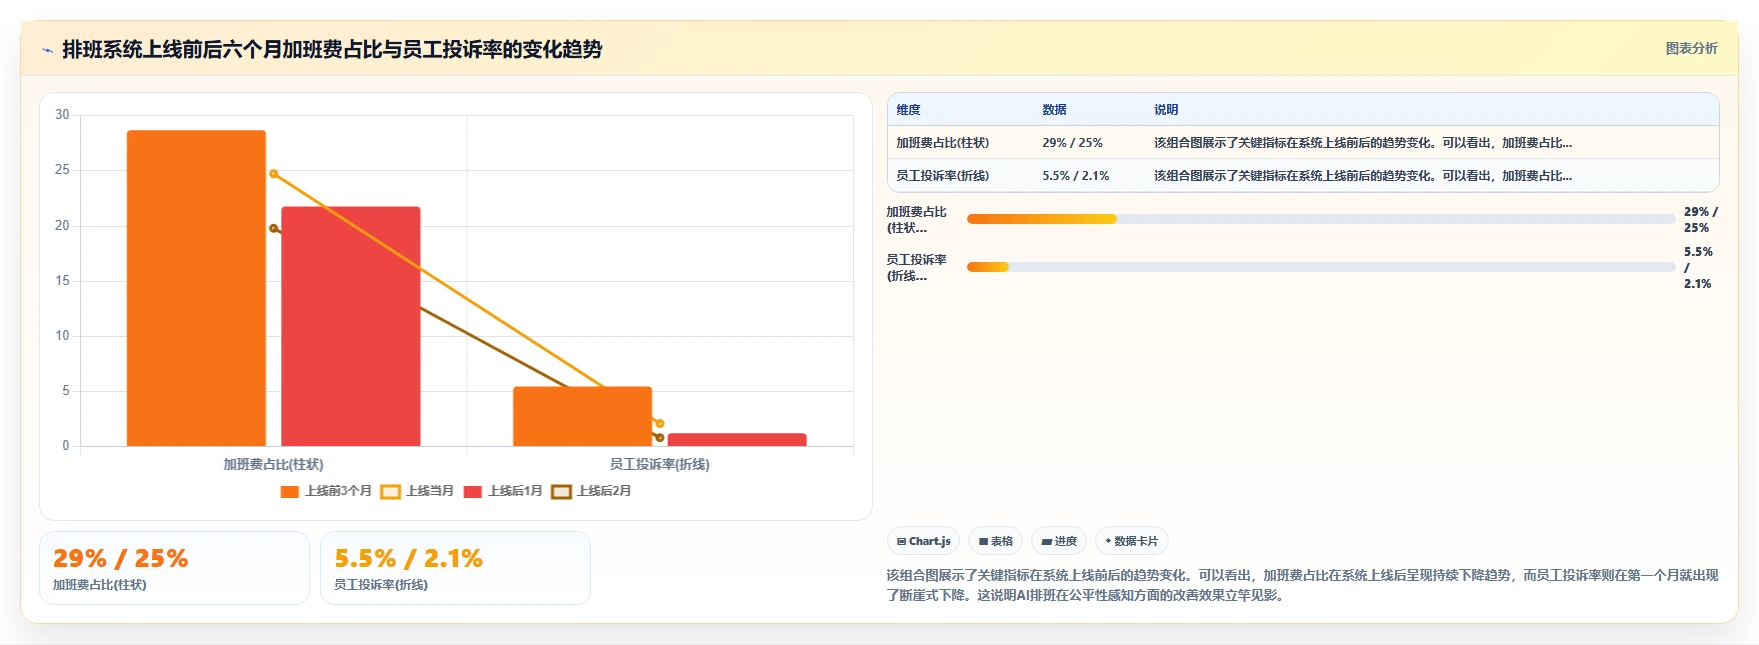Click the Chart.js tag
The image size is (1759, 645).
(923, 541)
